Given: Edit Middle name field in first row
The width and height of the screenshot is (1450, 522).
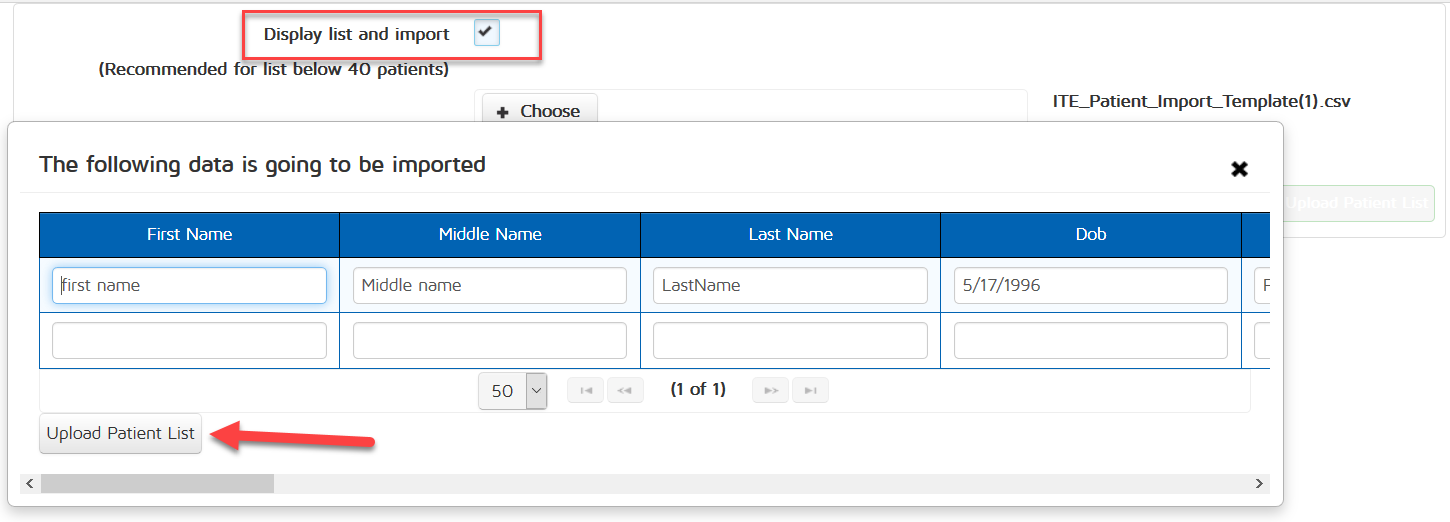Looking at the screenshot, I should 490,285.
